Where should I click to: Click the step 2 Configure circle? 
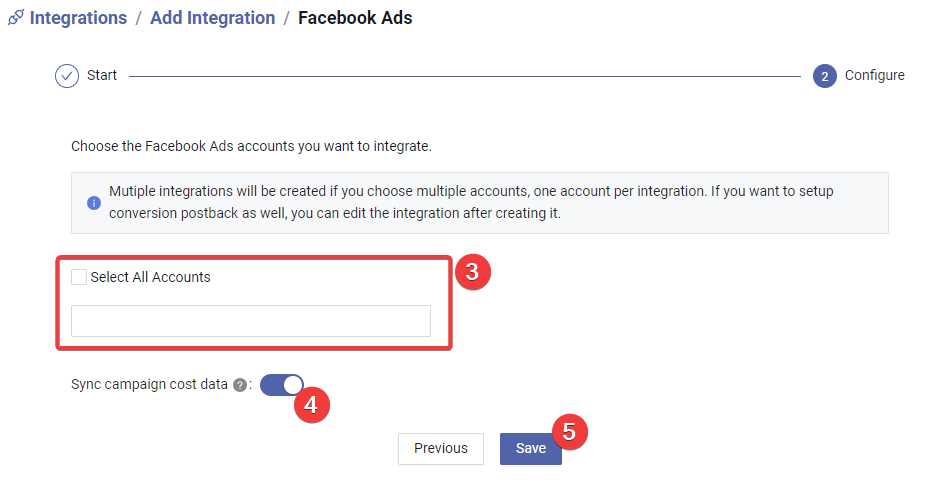(824, 76)
